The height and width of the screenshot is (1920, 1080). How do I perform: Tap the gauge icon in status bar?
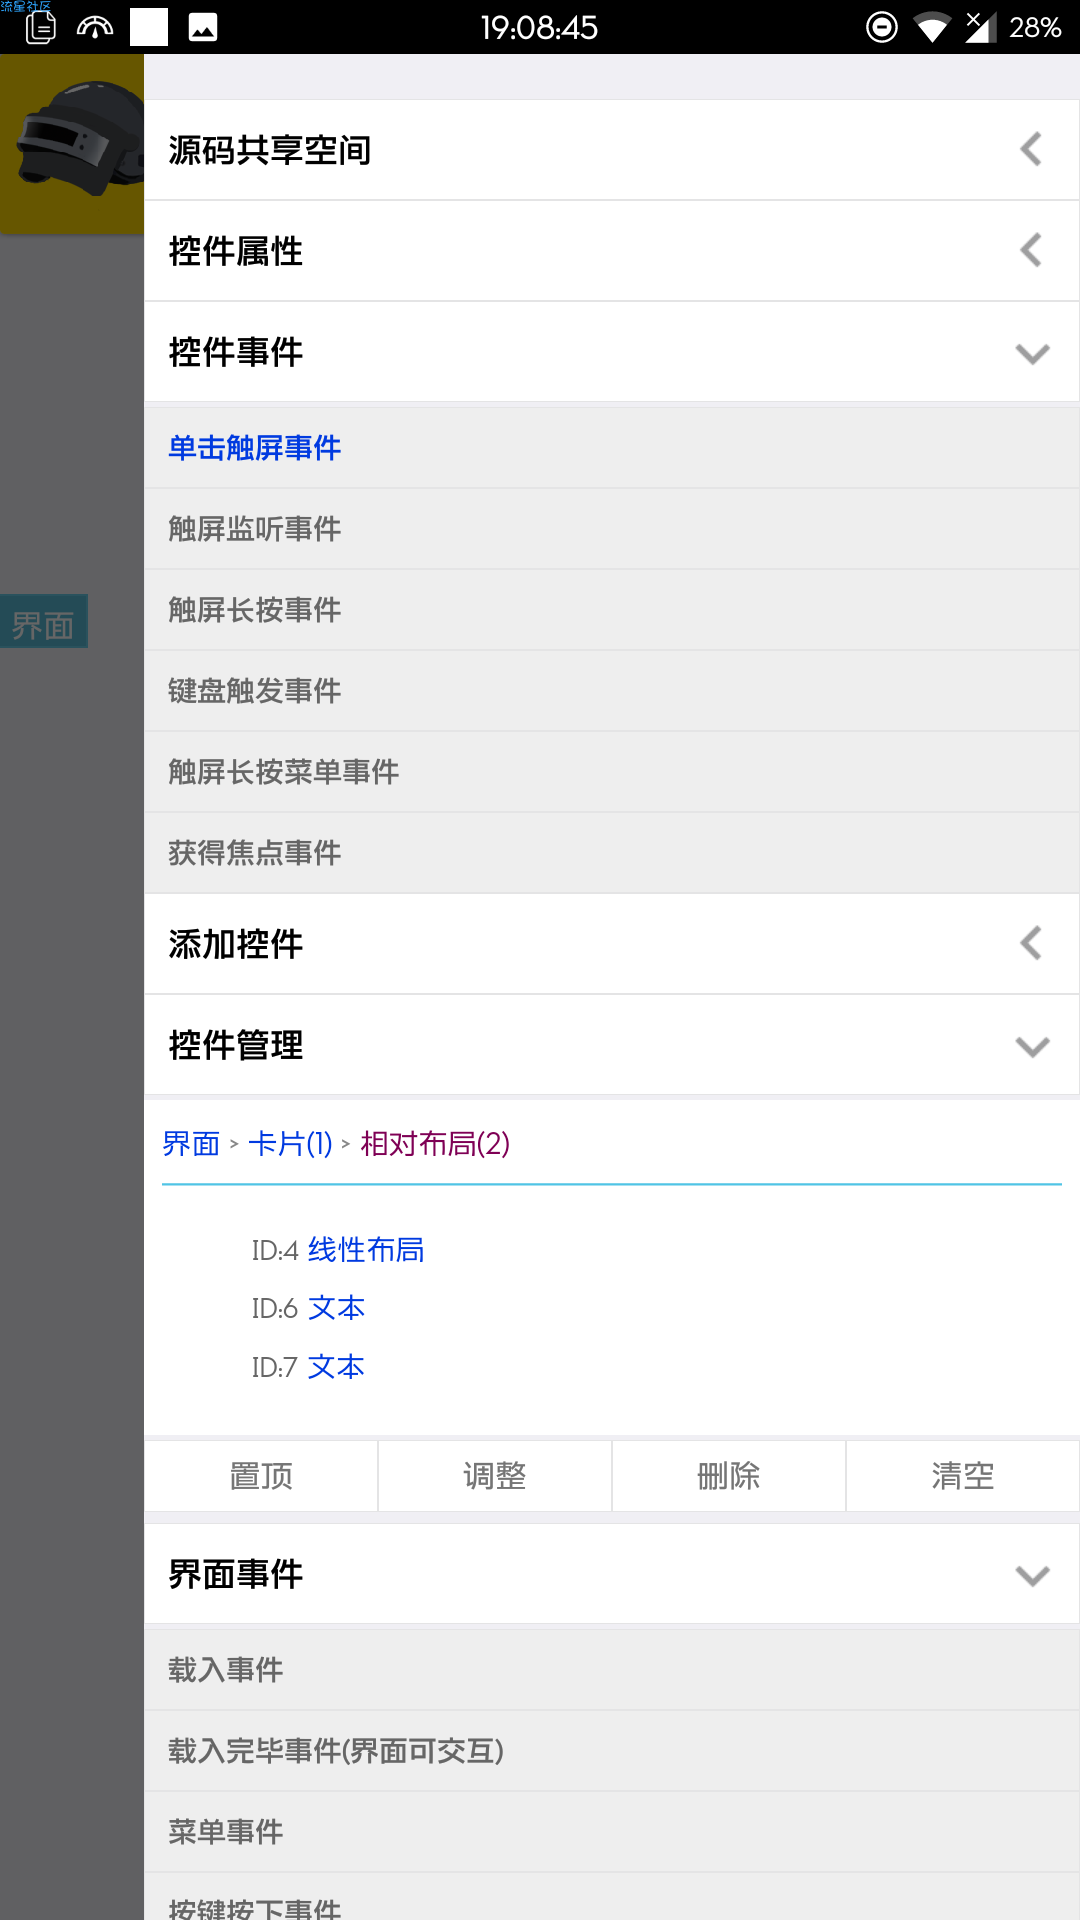[95, 27]
